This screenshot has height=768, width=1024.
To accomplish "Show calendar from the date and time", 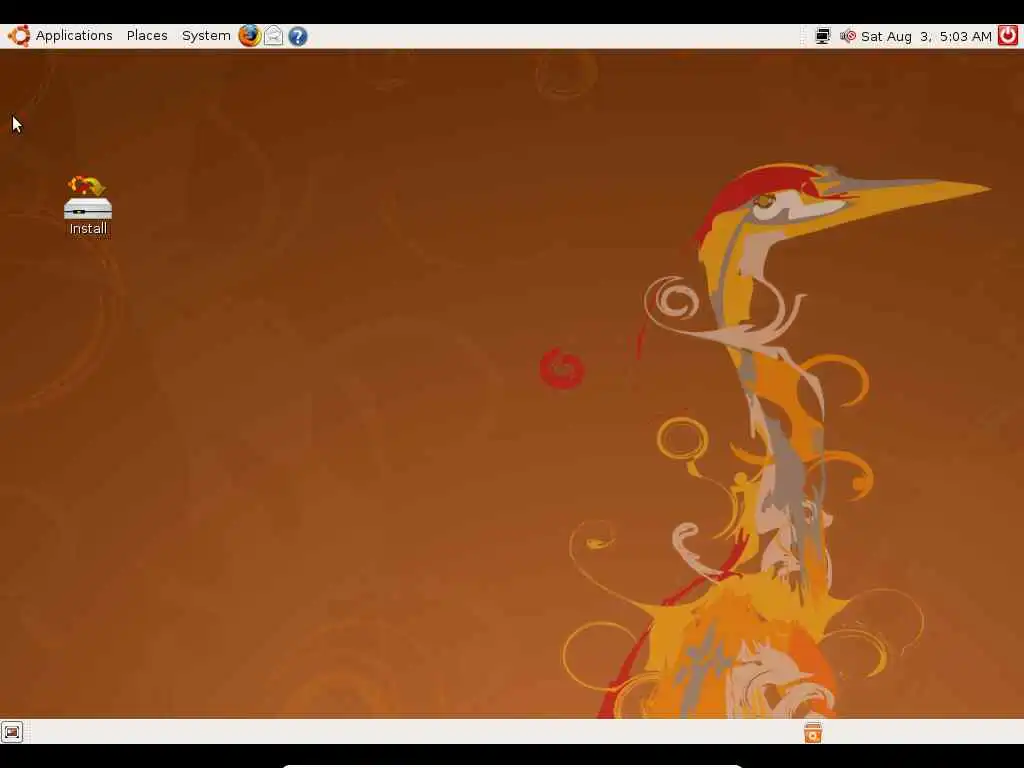I will 926,37.
